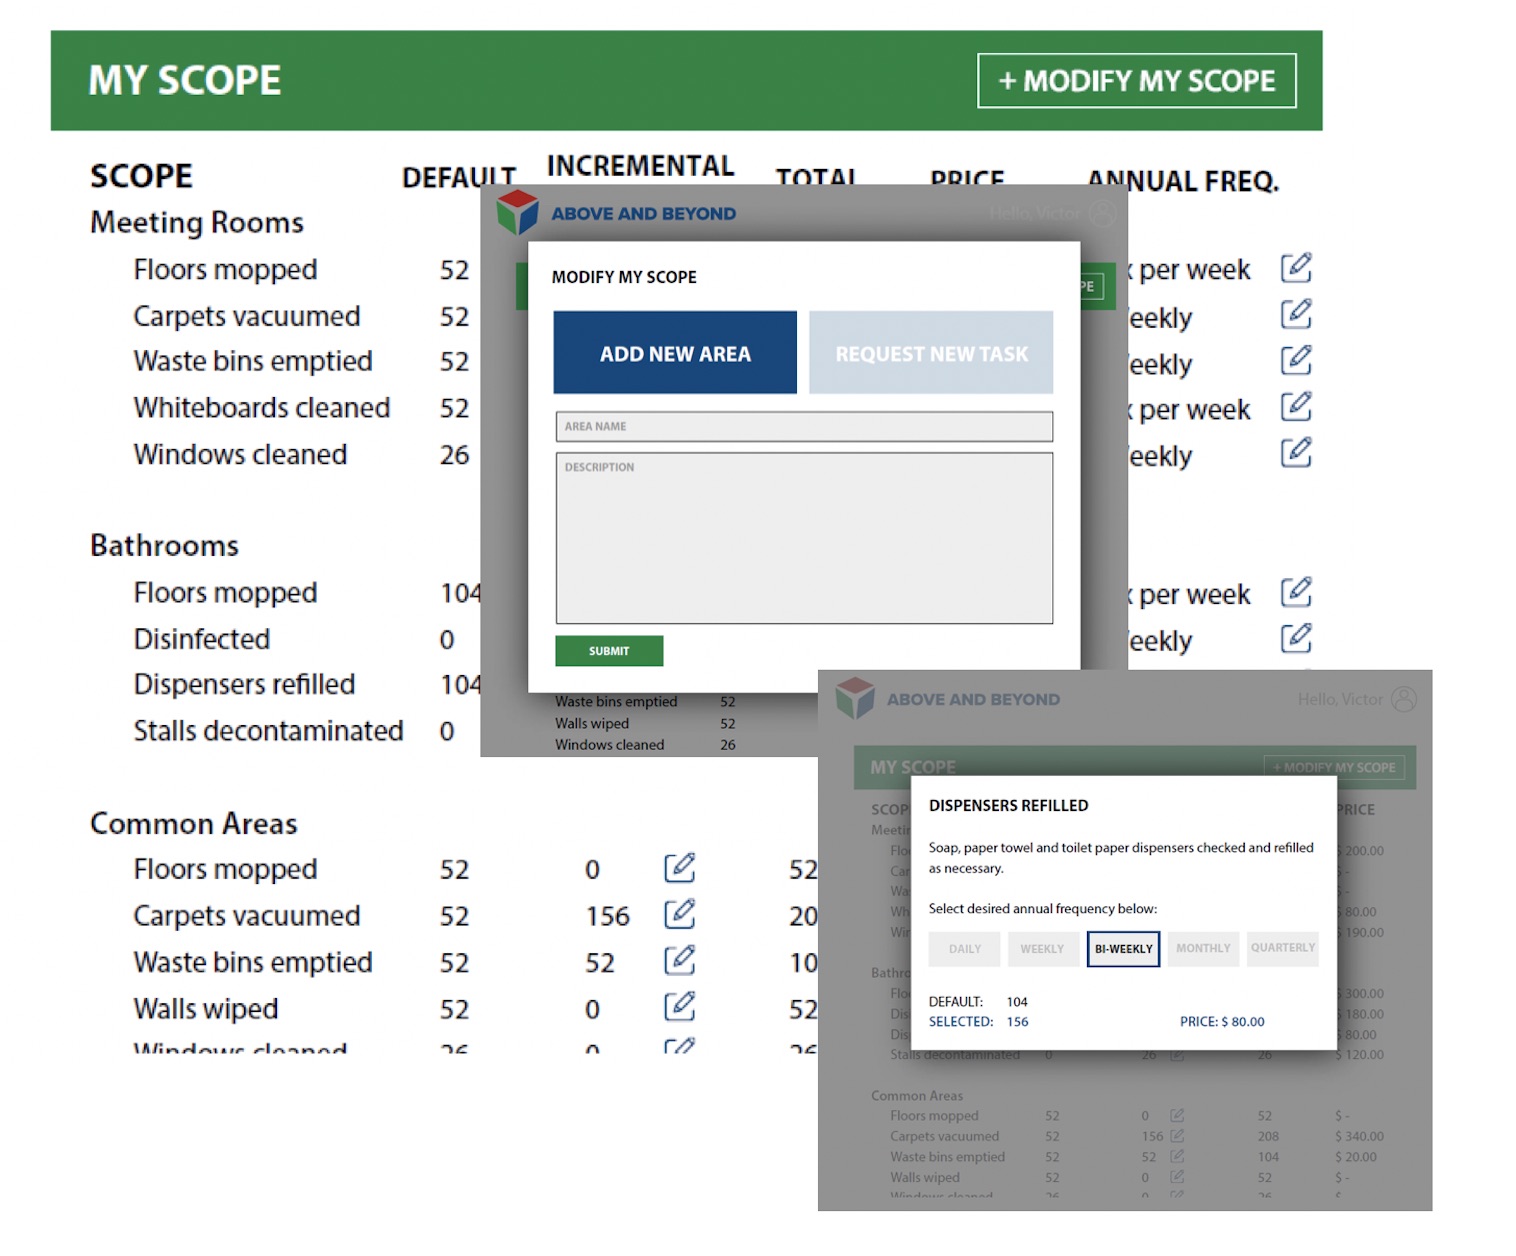Edit Common Areas Walls wiped incremental value
This screenshot has width=1516, height=1256.
(679, 1007)
